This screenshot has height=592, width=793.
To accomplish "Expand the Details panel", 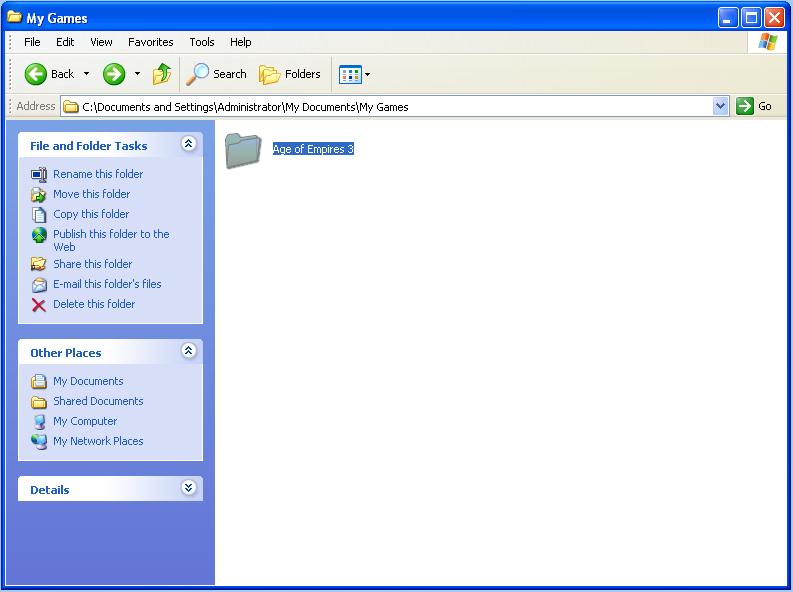I will click(189, 488).
